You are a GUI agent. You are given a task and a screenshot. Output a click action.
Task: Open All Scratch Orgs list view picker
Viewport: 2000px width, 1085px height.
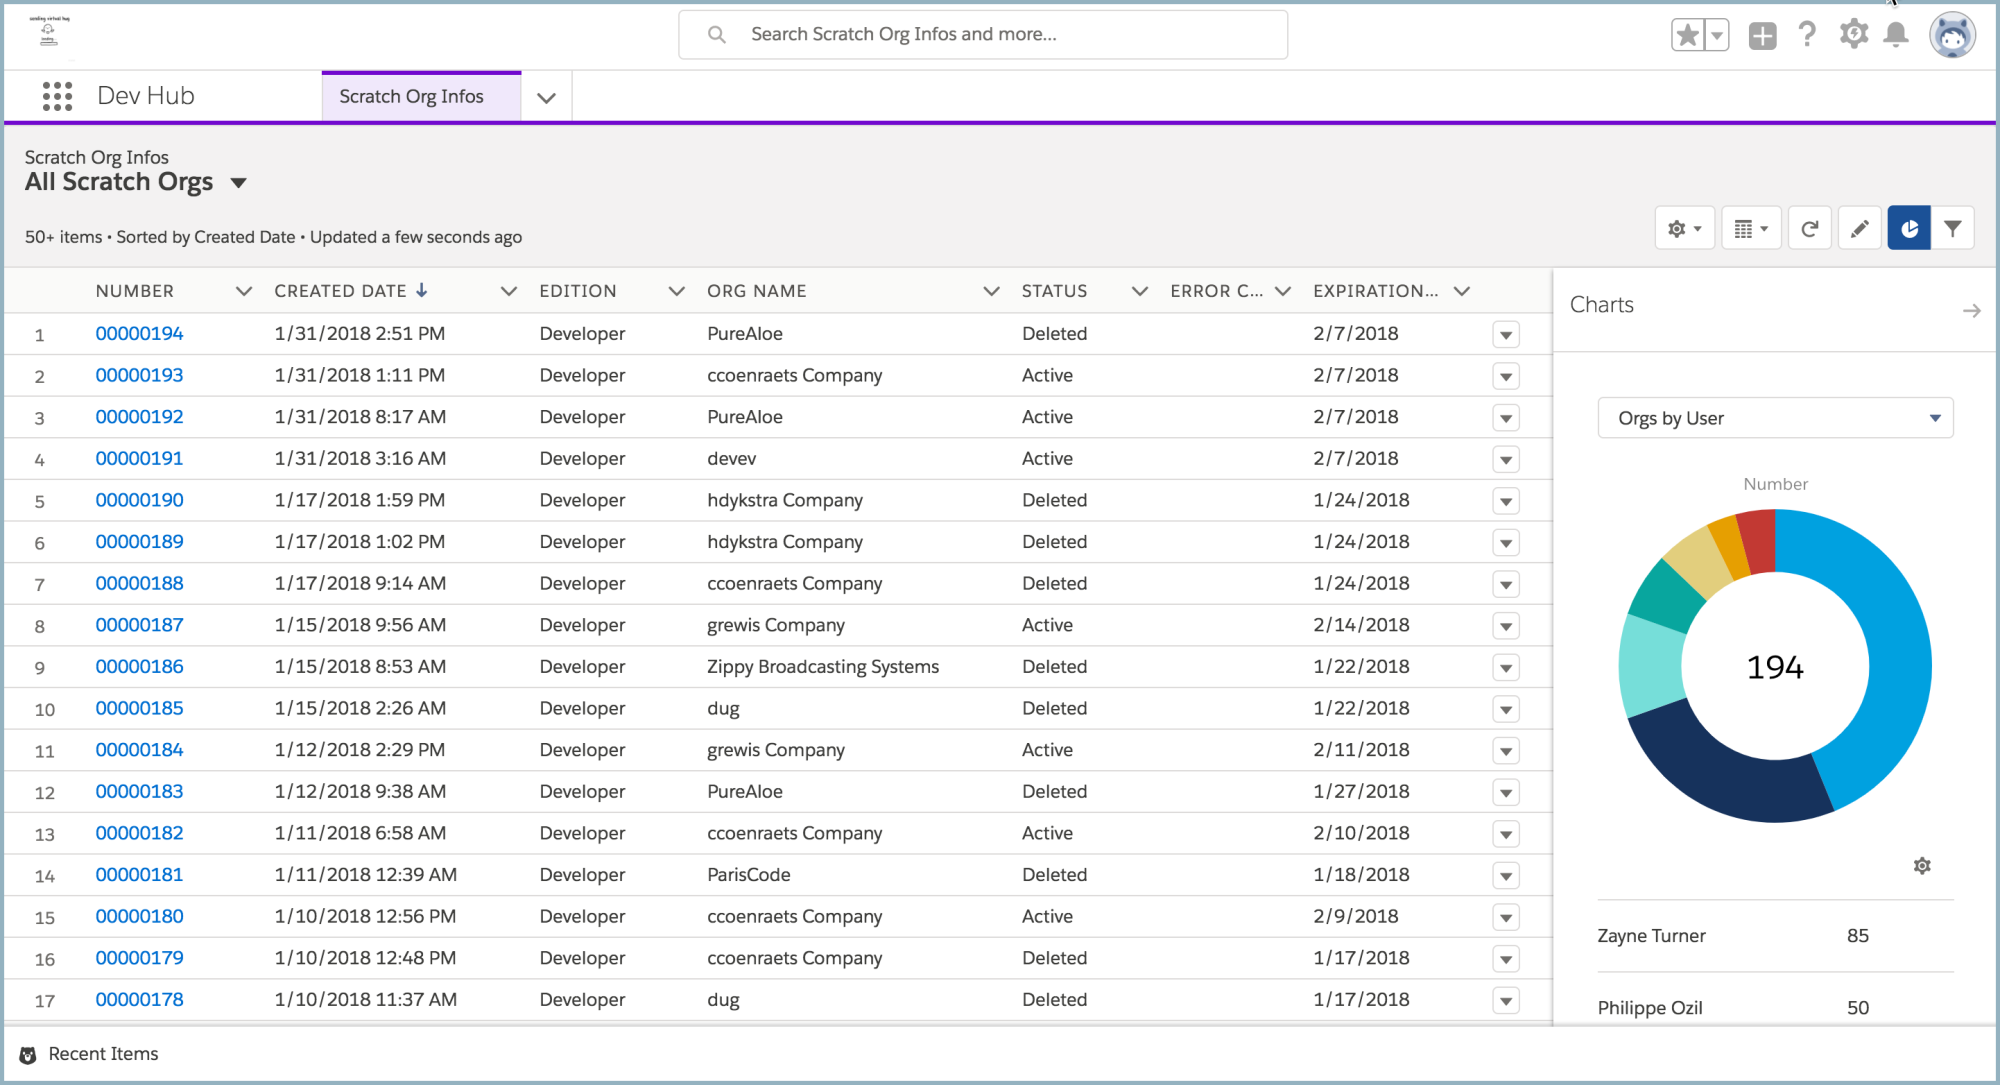click(x=238, y=183)
